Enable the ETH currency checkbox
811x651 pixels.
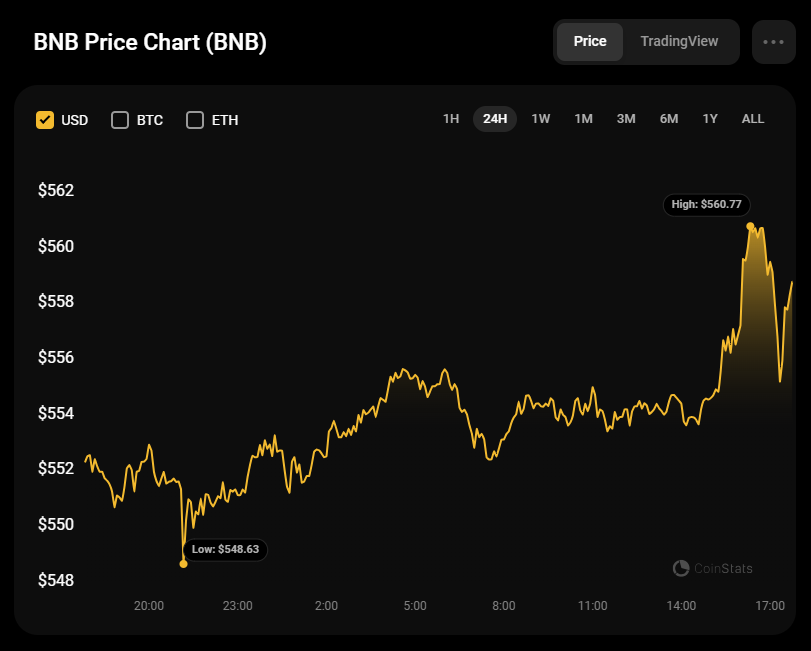tap(195, 120)
